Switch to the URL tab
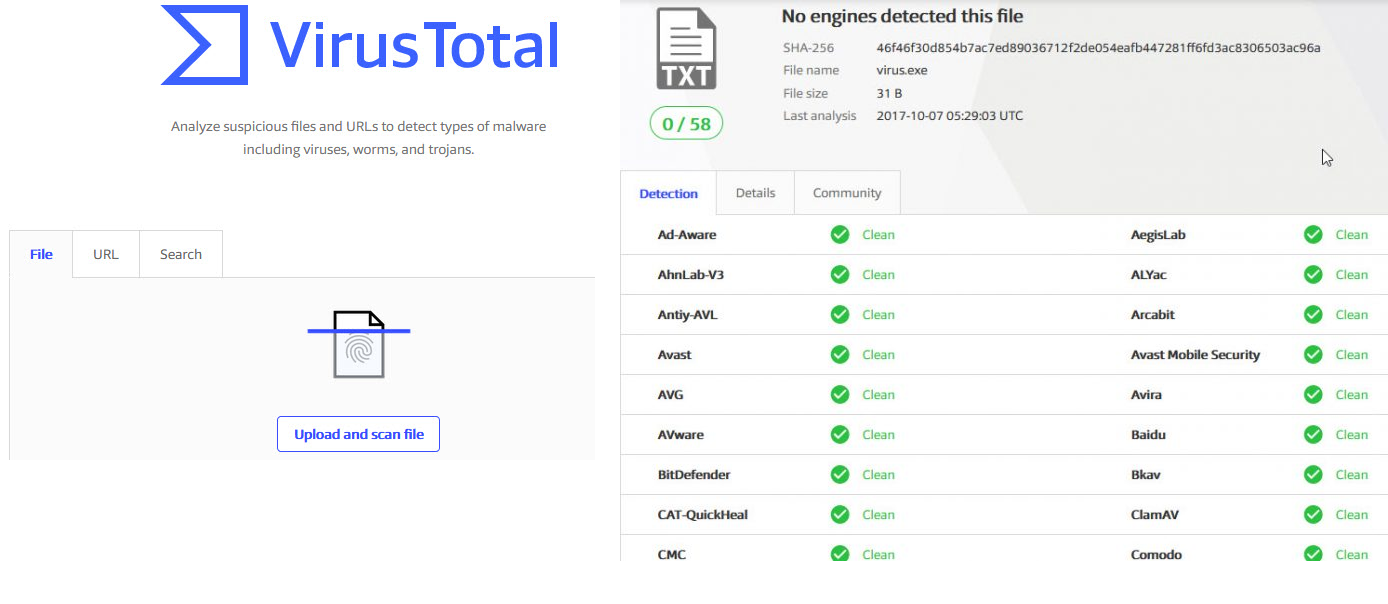Viewport: 1388px width, 604px height. [106, 254]
